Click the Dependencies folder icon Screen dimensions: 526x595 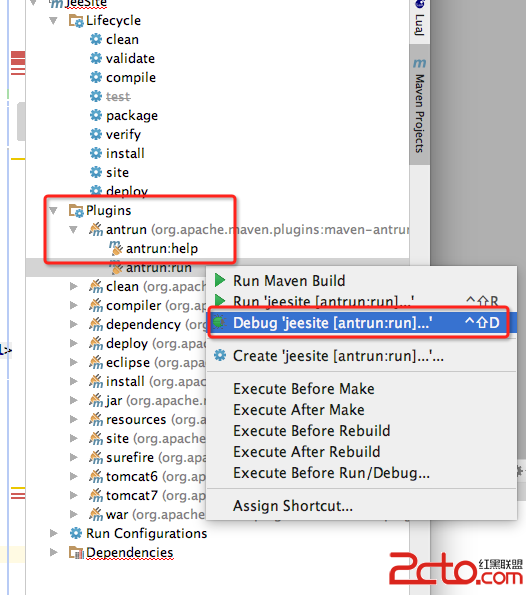(x=76, y=552)
